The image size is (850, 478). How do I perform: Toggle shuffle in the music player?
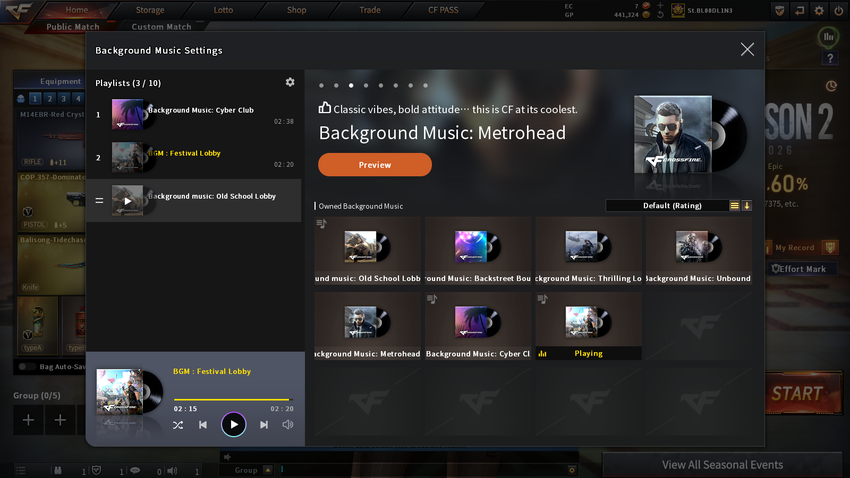(178, 425)
